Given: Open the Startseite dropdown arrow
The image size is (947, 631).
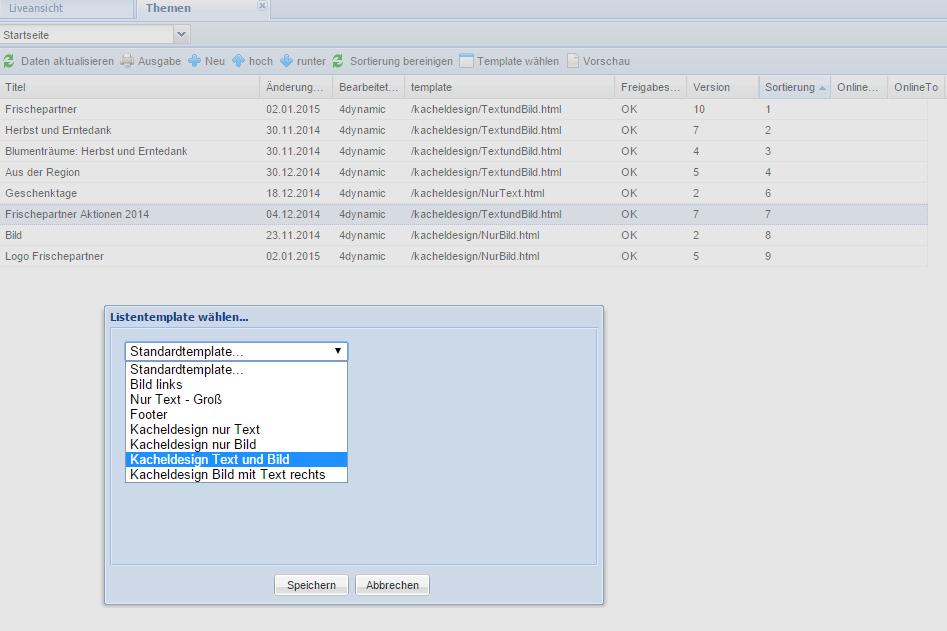Looking at the screenshot, I should click(x=181, y=35).
